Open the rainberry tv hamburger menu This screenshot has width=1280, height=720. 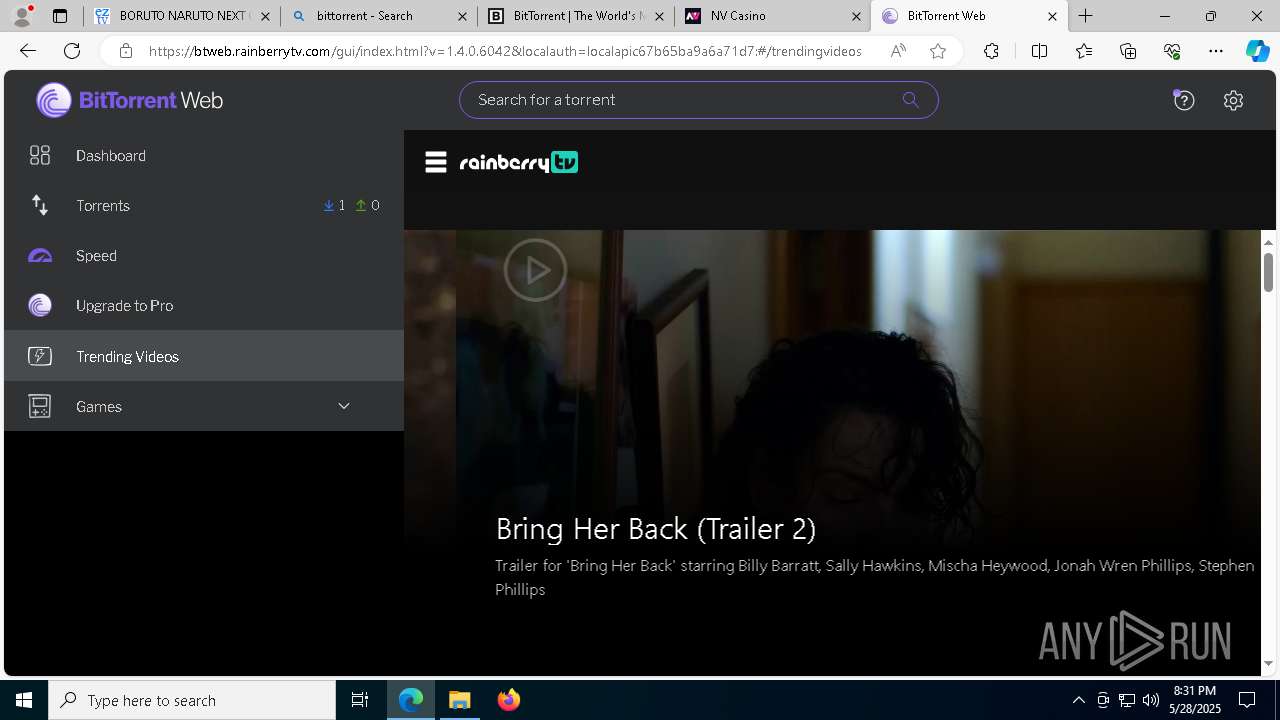tap(436, 162)
